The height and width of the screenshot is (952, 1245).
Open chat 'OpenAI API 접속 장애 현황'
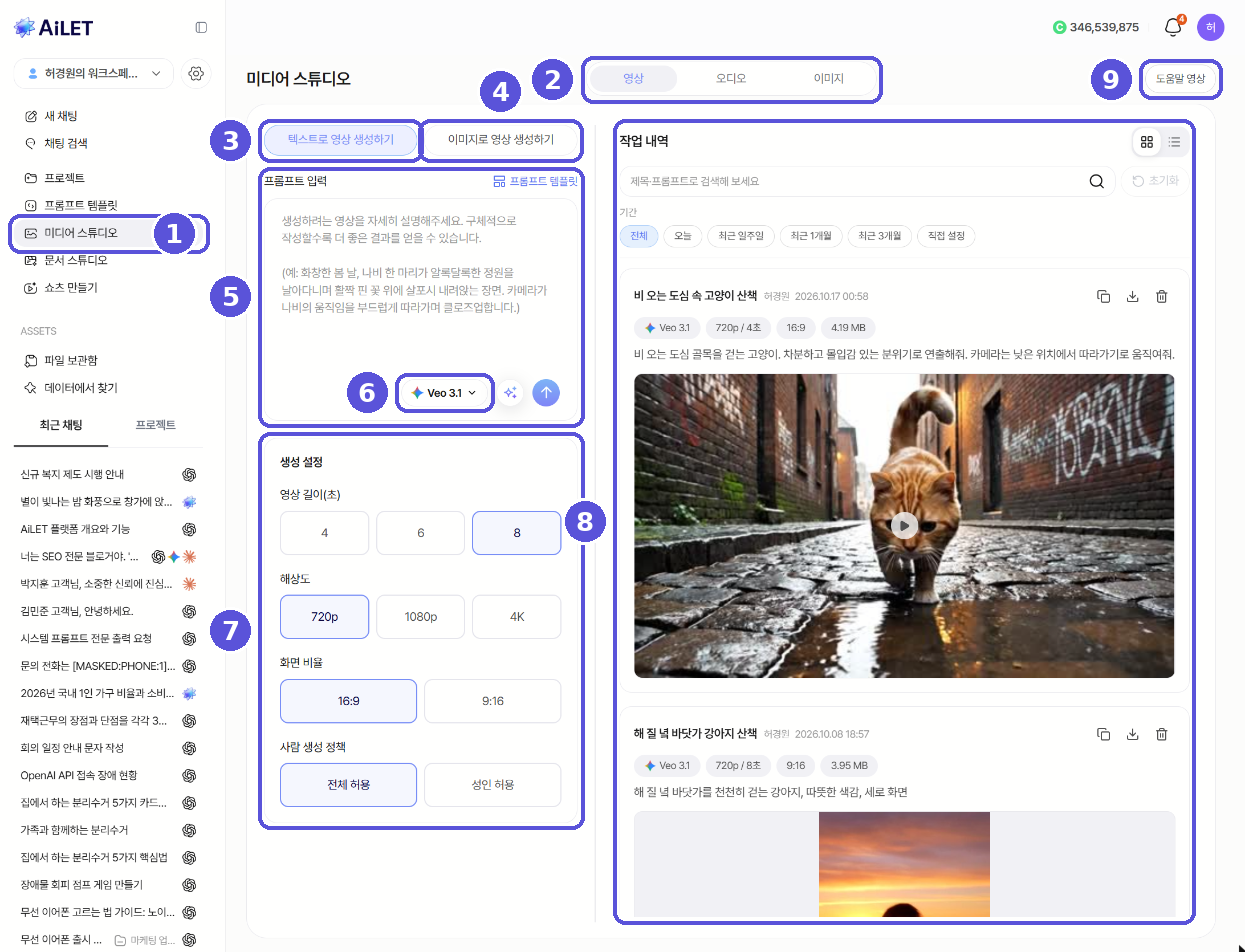point(79,775)
